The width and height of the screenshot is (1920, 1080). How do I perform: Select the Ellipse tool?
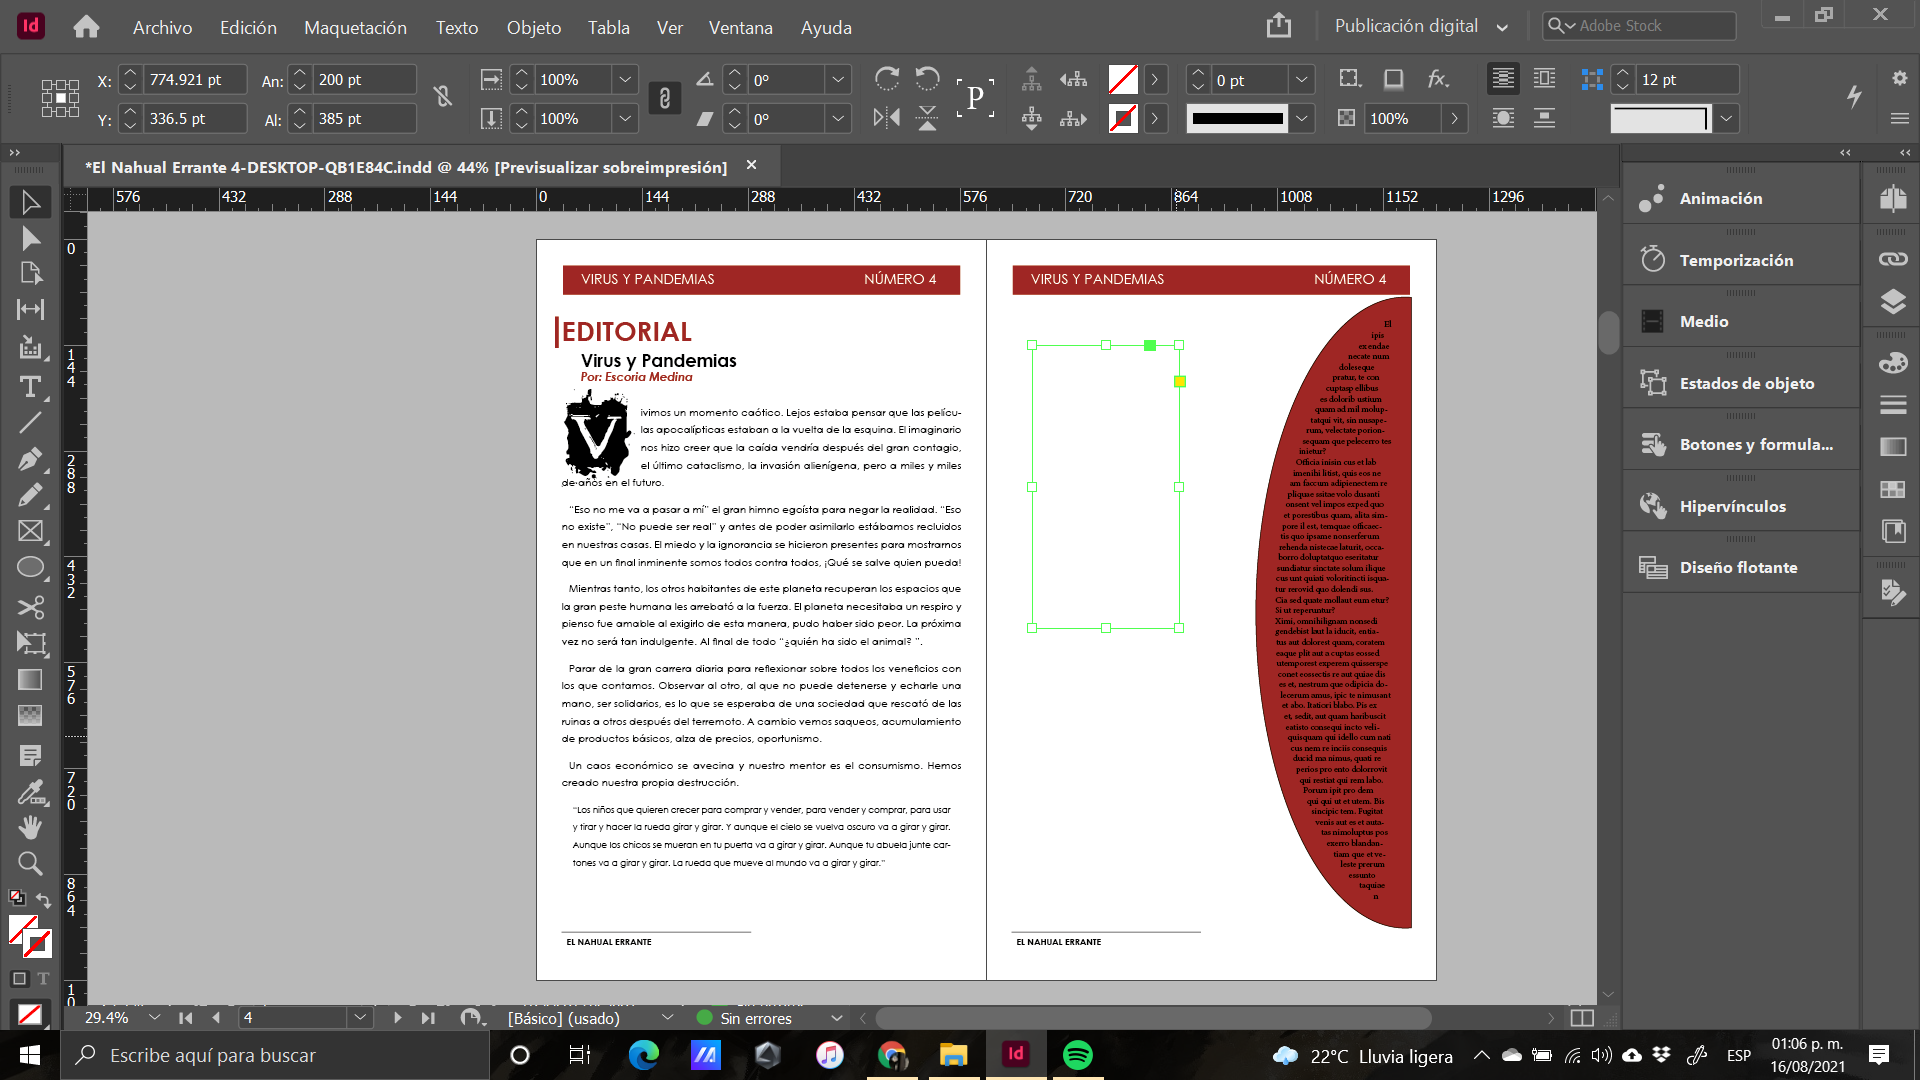30,567
